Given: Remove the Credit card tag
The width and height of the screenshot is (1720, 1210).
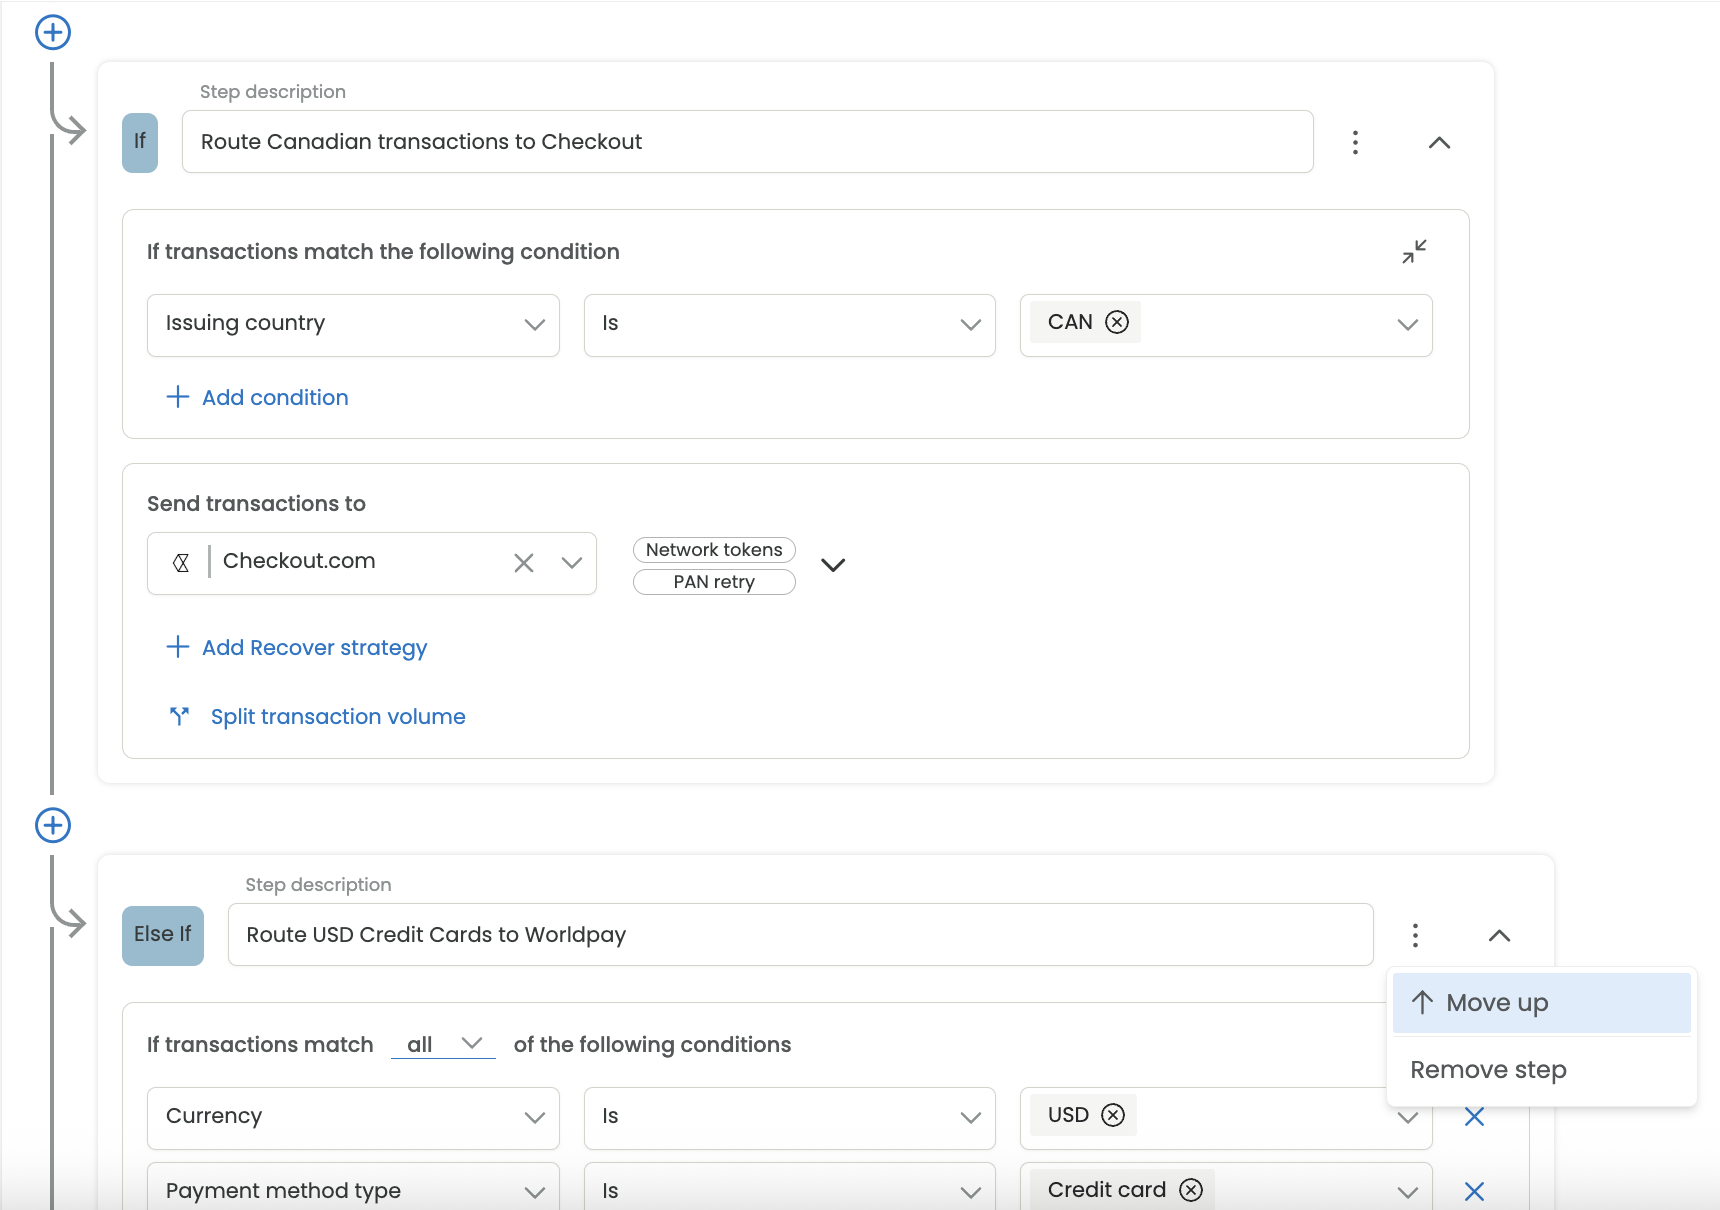Looking at the screenshot, I should (1191, 1190).
